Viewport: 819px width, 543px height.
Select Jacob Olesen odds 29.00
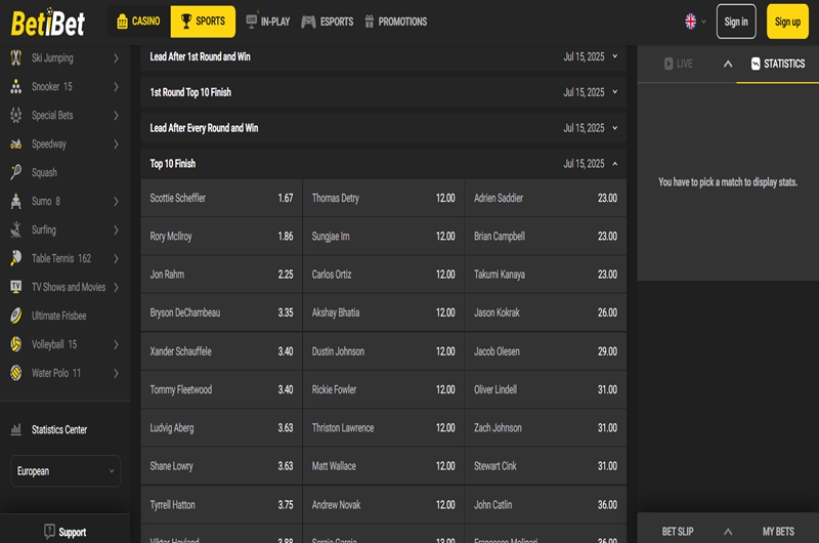(546, 351)
